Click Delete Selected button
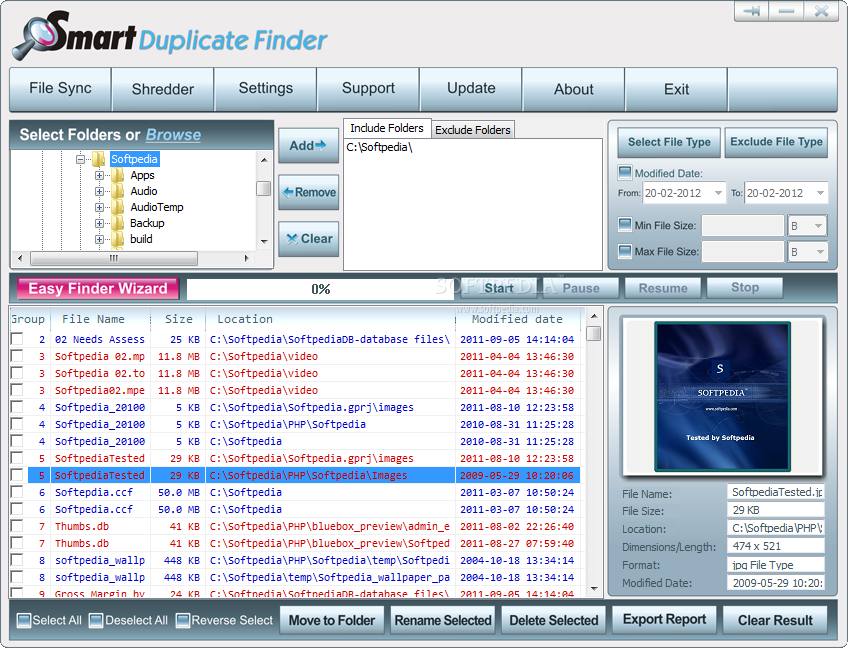This screenshot has height=648, width=848. [554, 620]
